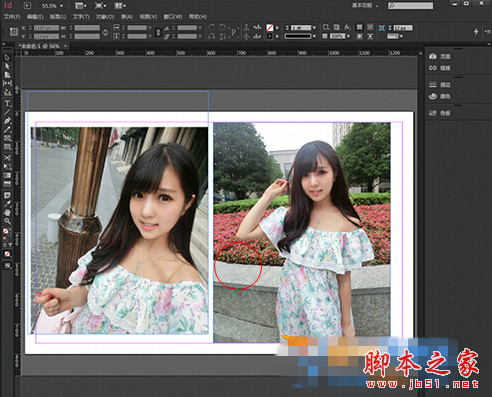
Task: Click the reference point locator grid
Action: [x=14, y=32]
